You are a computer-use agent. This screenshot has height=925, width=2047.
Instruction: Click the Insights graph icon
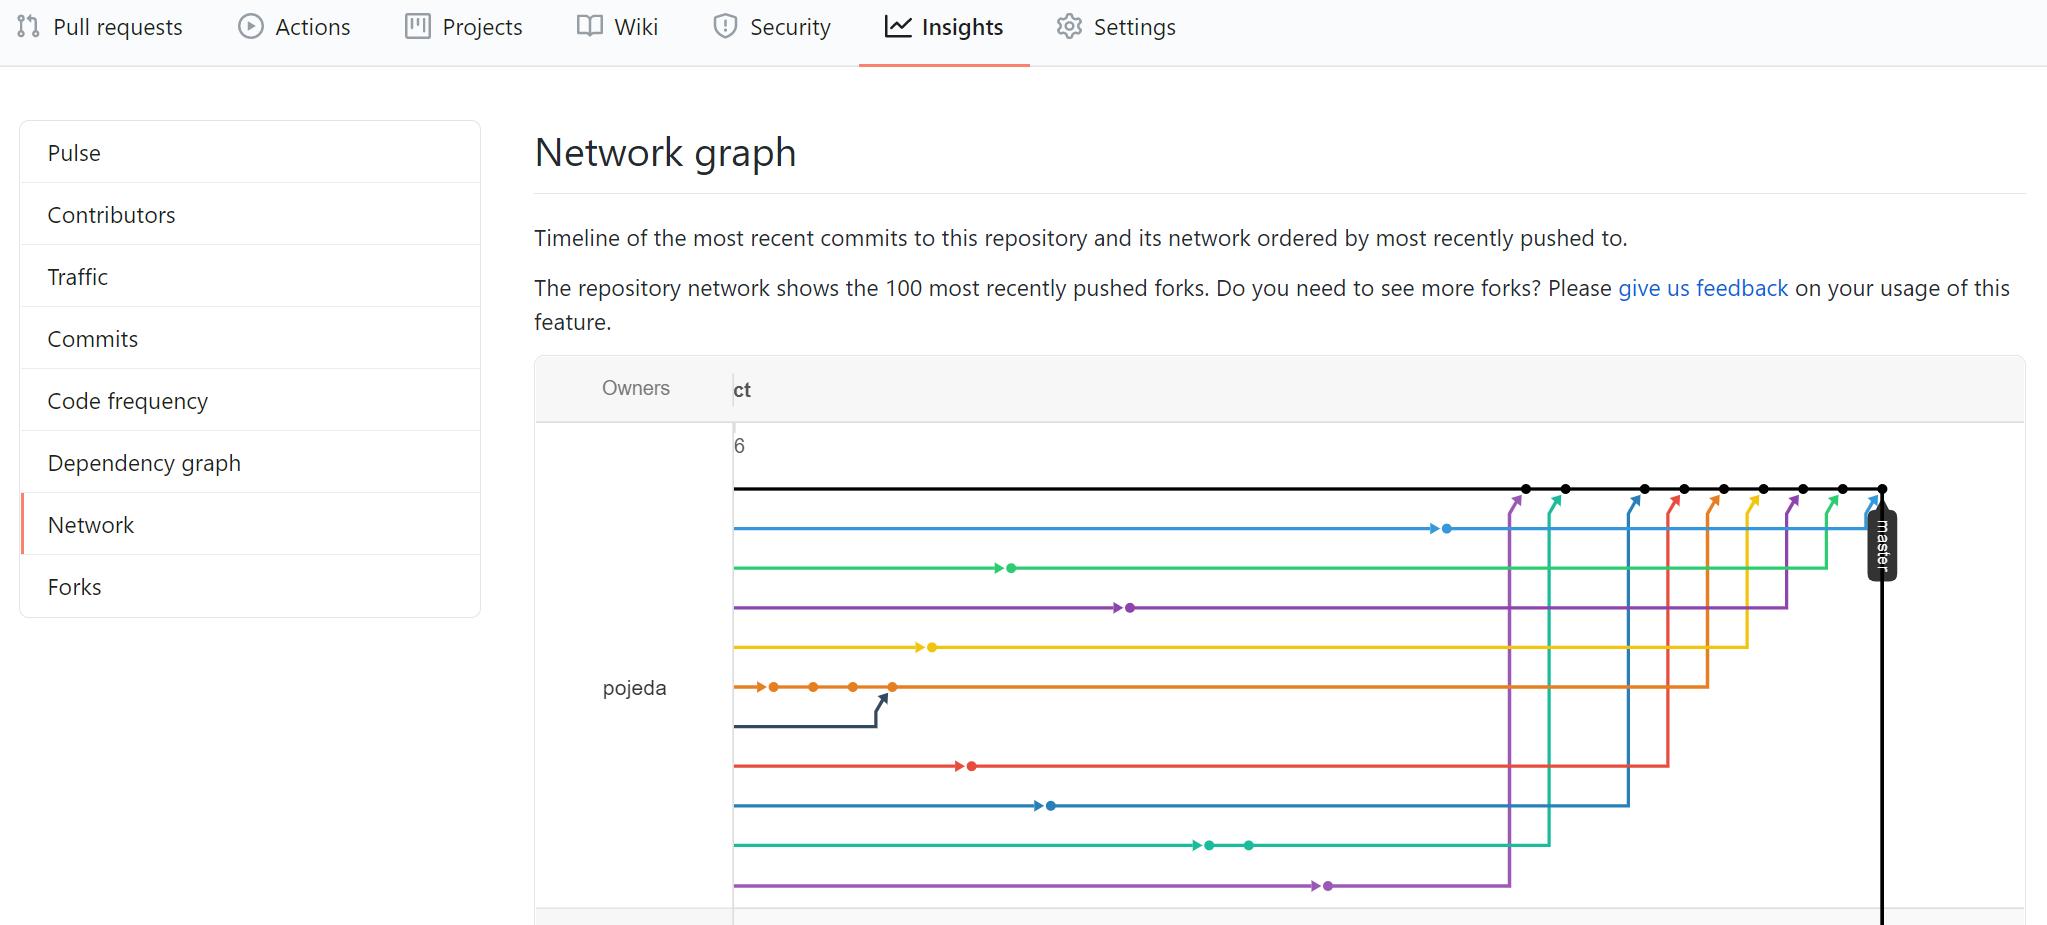click(898, 27)
